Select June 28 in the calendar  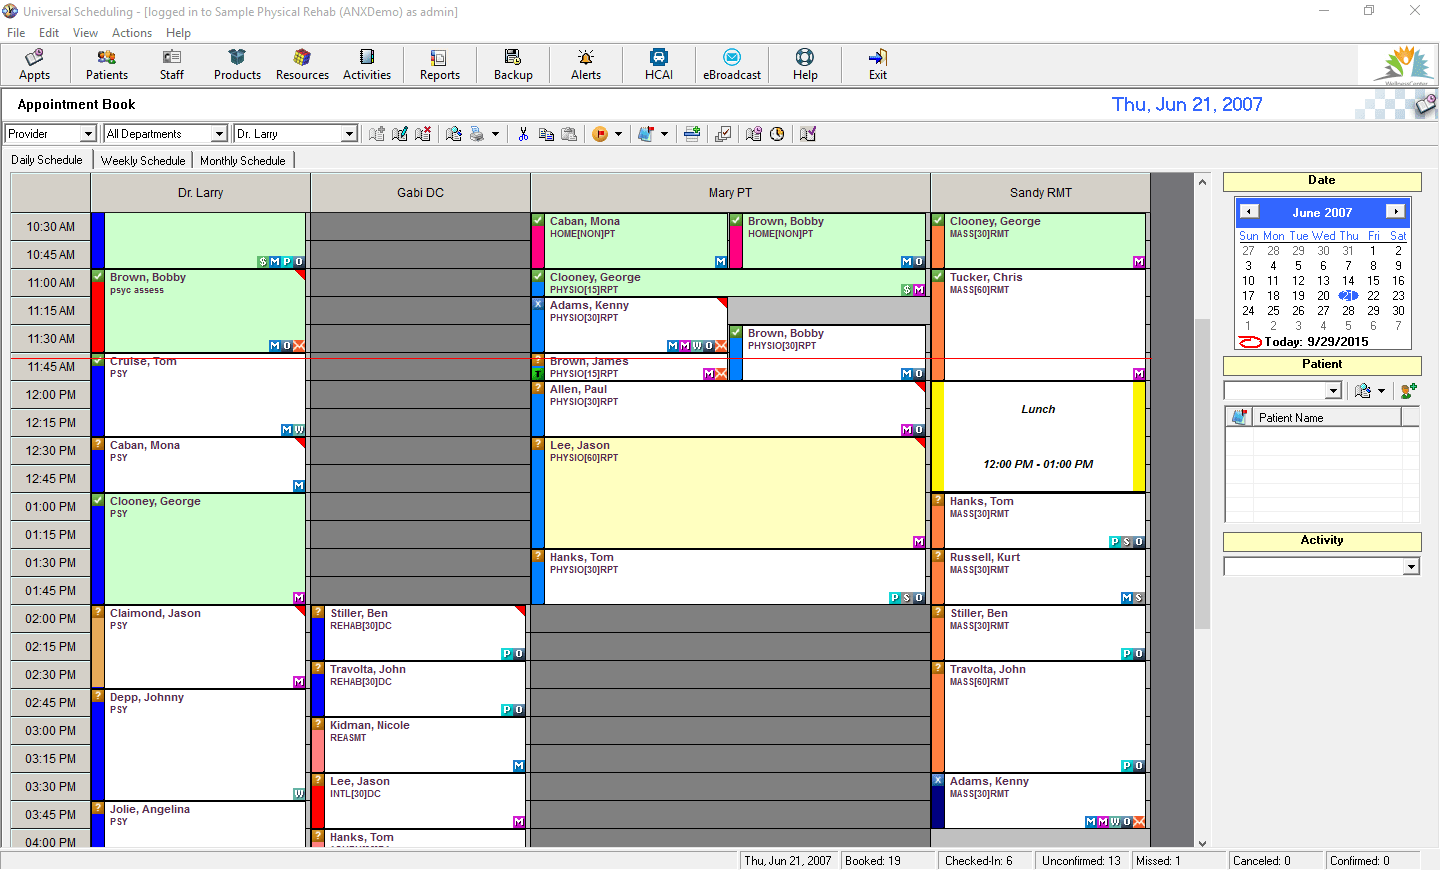click(1348, 311)
